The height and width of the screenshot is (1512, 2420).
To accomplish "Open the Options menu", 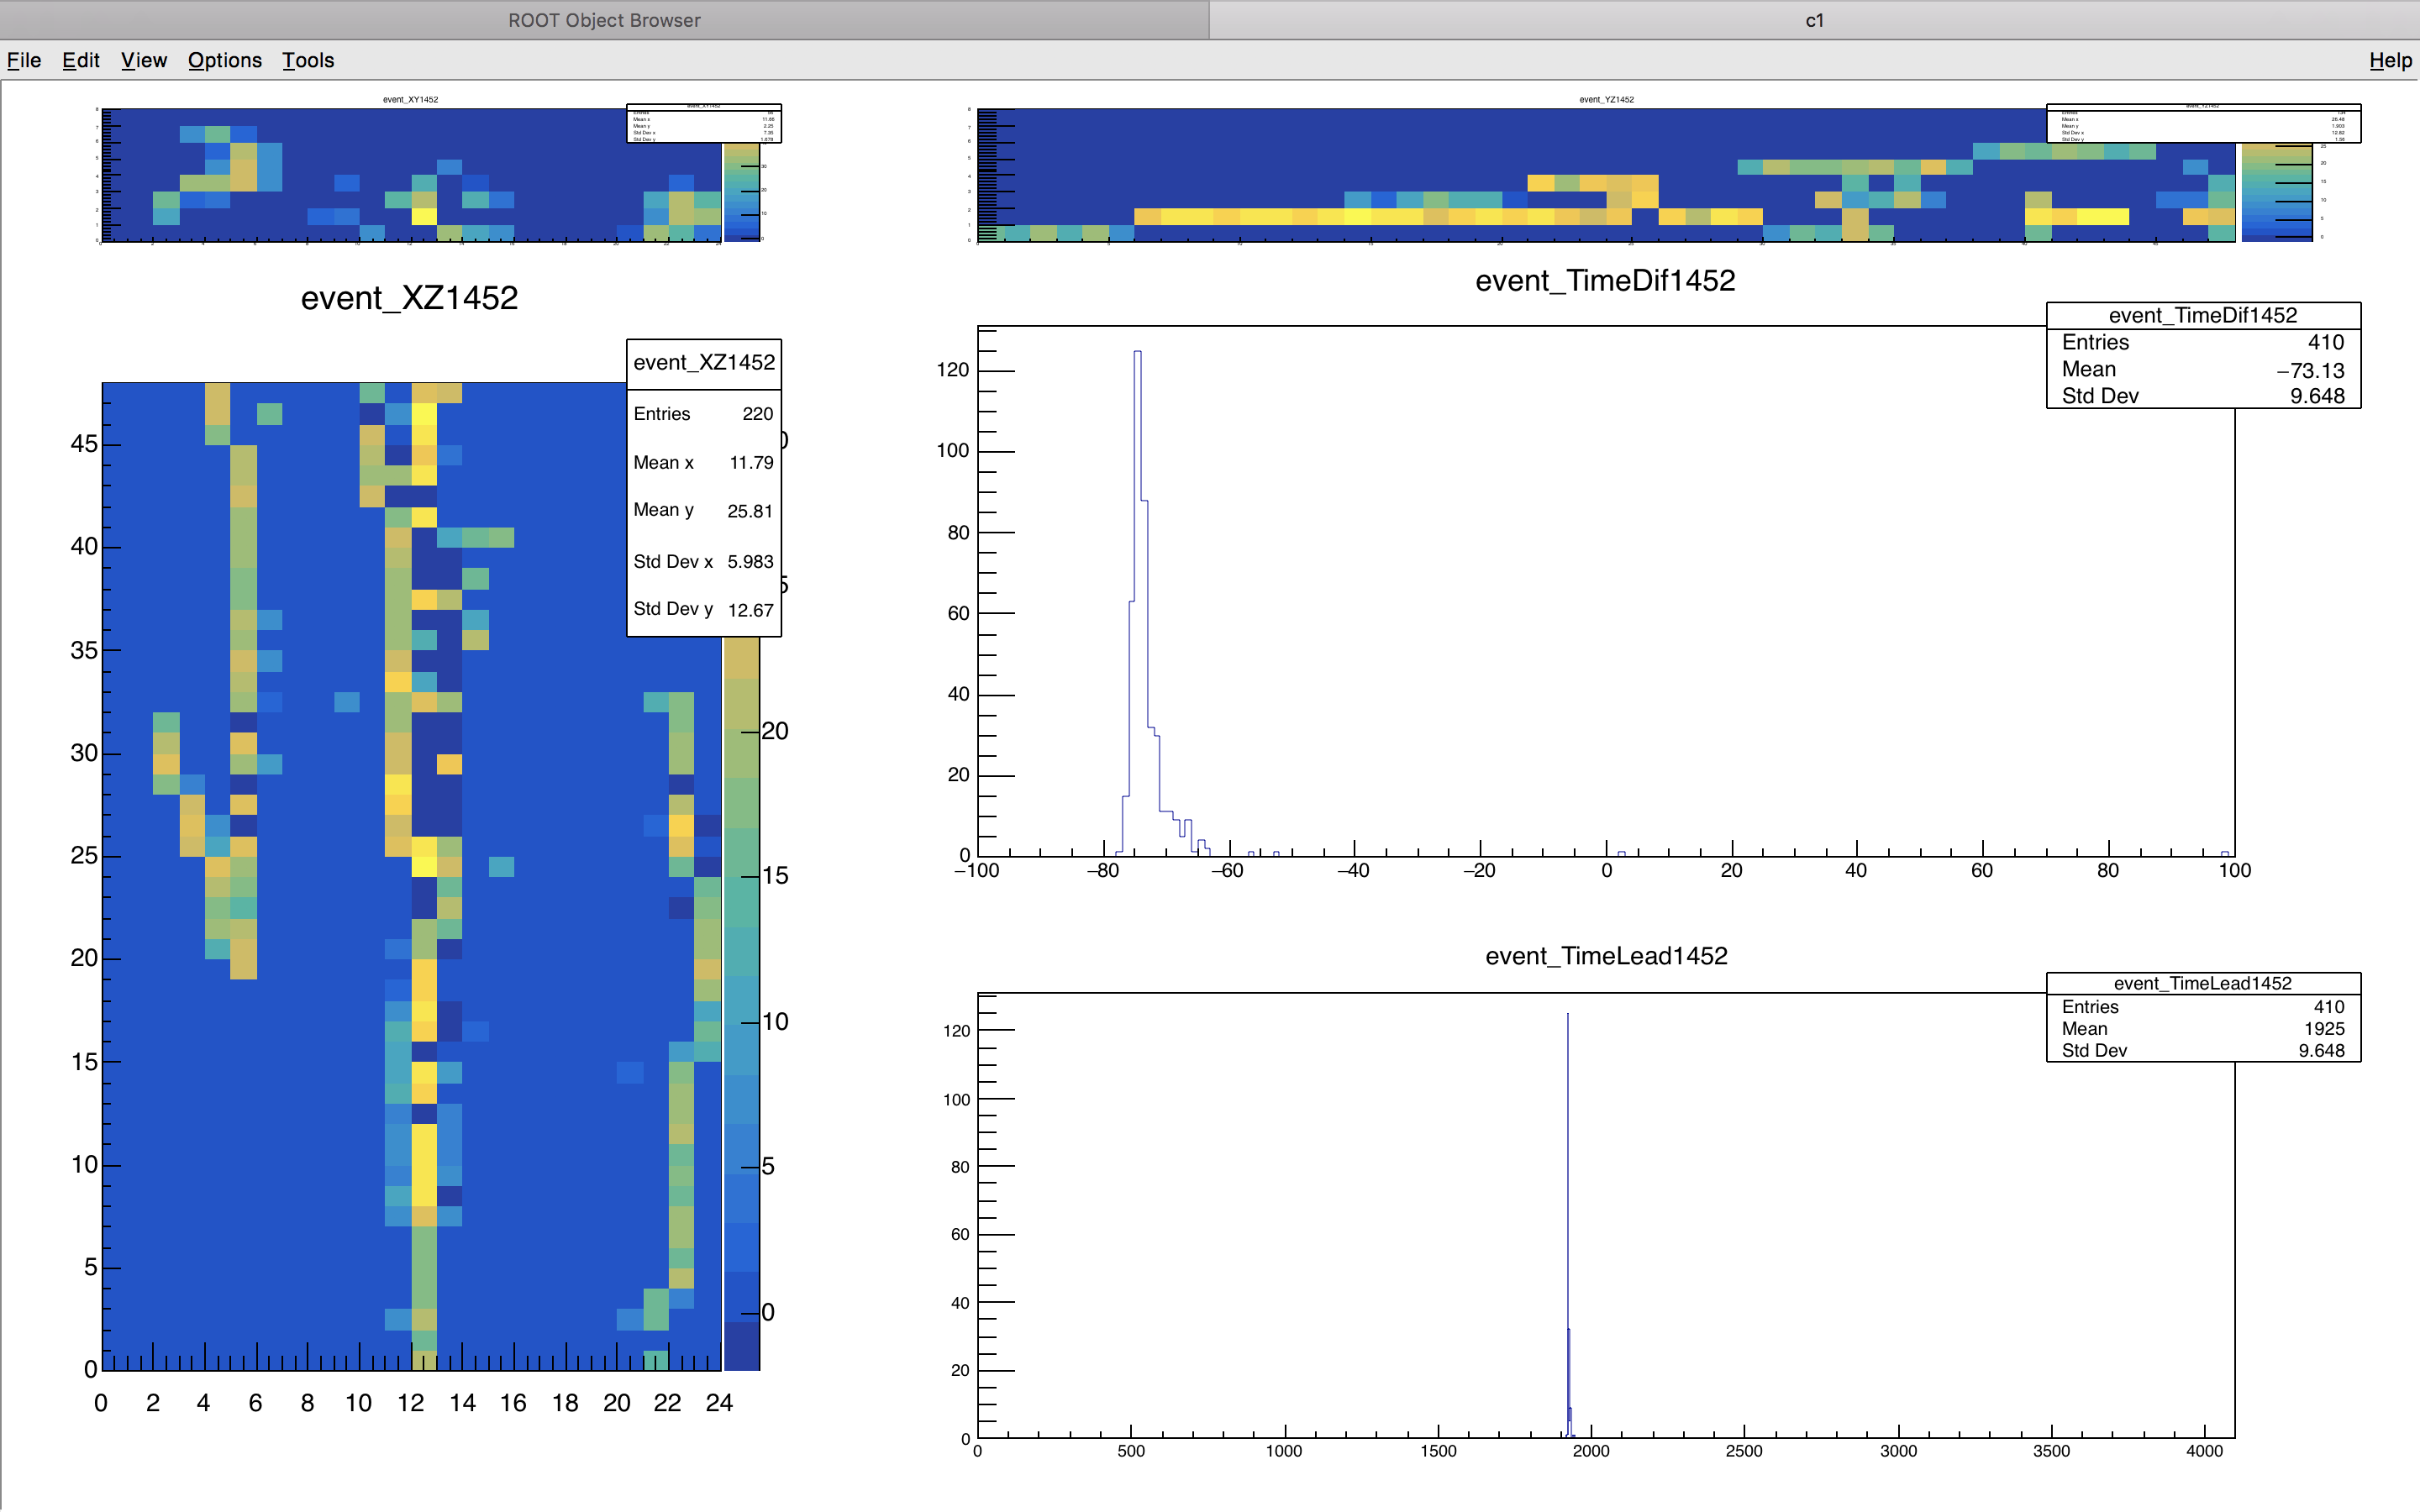I will click(x=225, y=60).
